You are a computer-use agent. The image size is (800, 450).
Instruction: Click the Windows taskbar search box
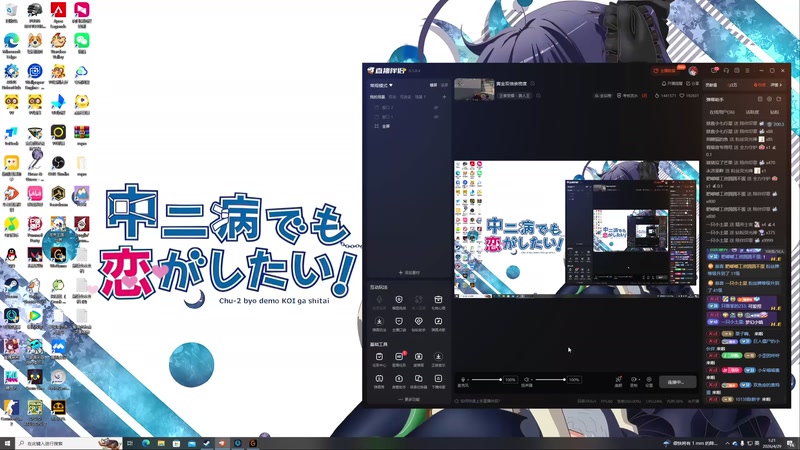click(69, 443)
